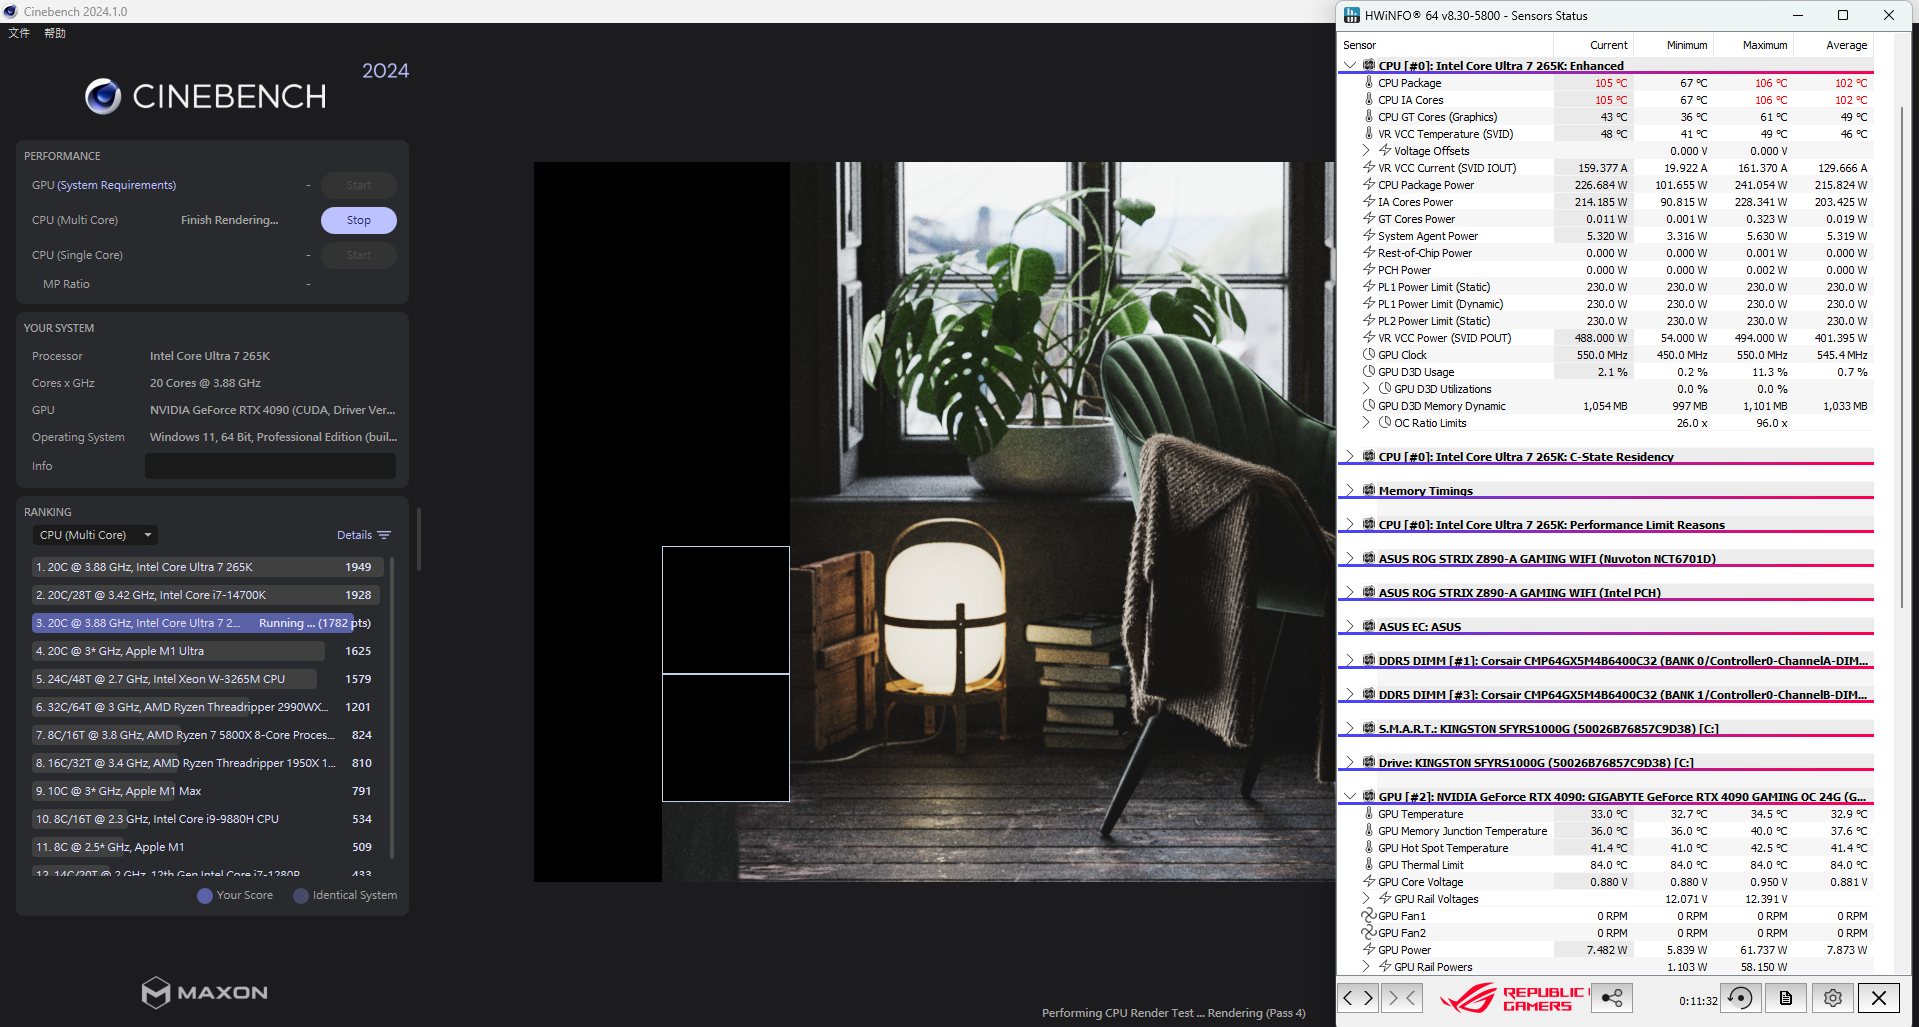Open the 文件 menu in Cinebench
Image resolution: width=1919 pixels, height=1027 pixels.
(x=19, y=33)
